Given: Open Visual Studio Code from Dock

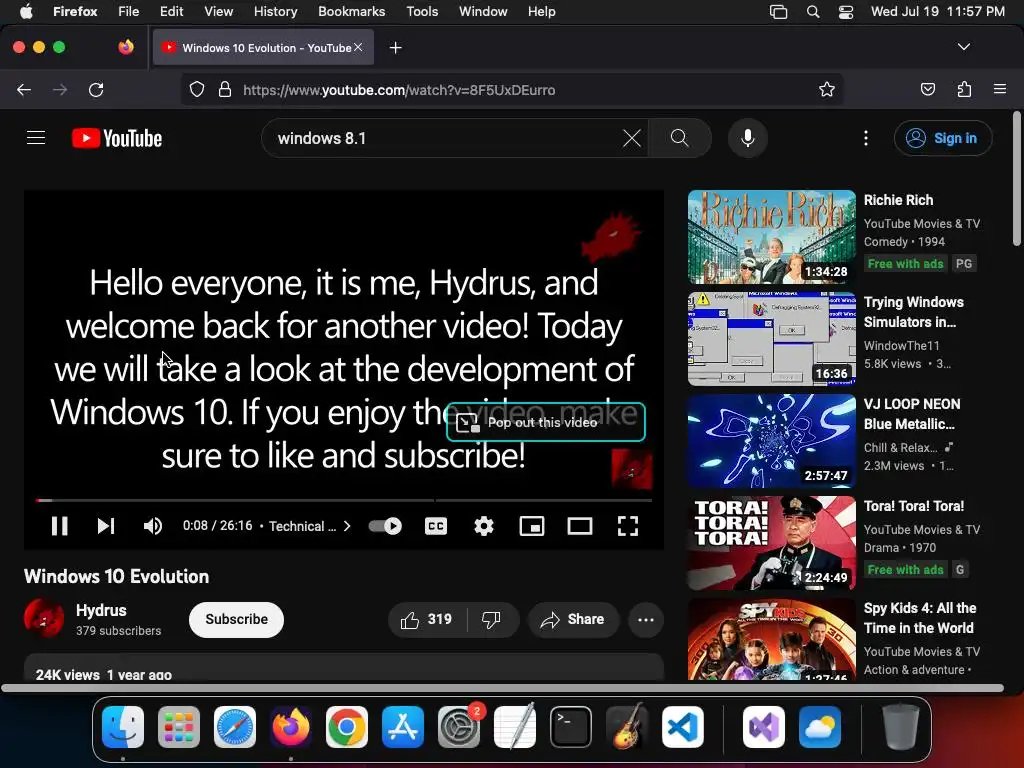Looking at the screenshot, I should 683,727.
